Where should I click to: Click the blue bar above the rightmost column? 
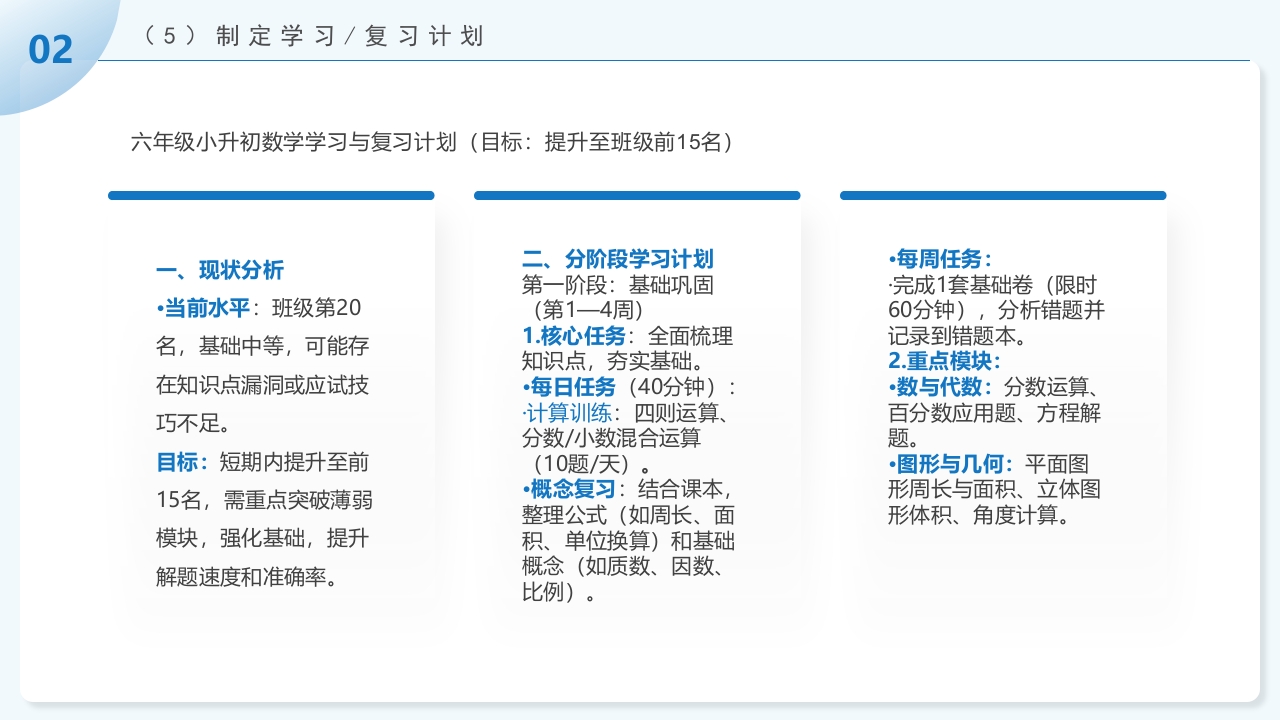pos(1003,195)
